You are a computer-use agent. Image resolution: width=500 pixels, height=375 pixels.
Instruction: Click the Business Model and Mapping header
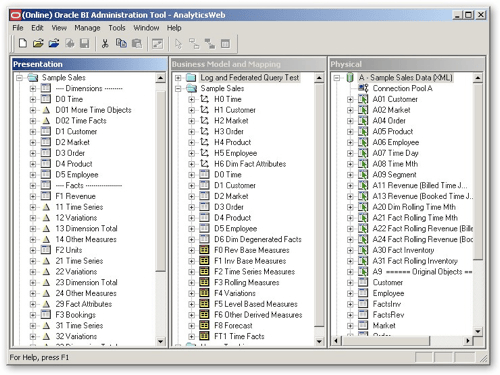(248, 64)
